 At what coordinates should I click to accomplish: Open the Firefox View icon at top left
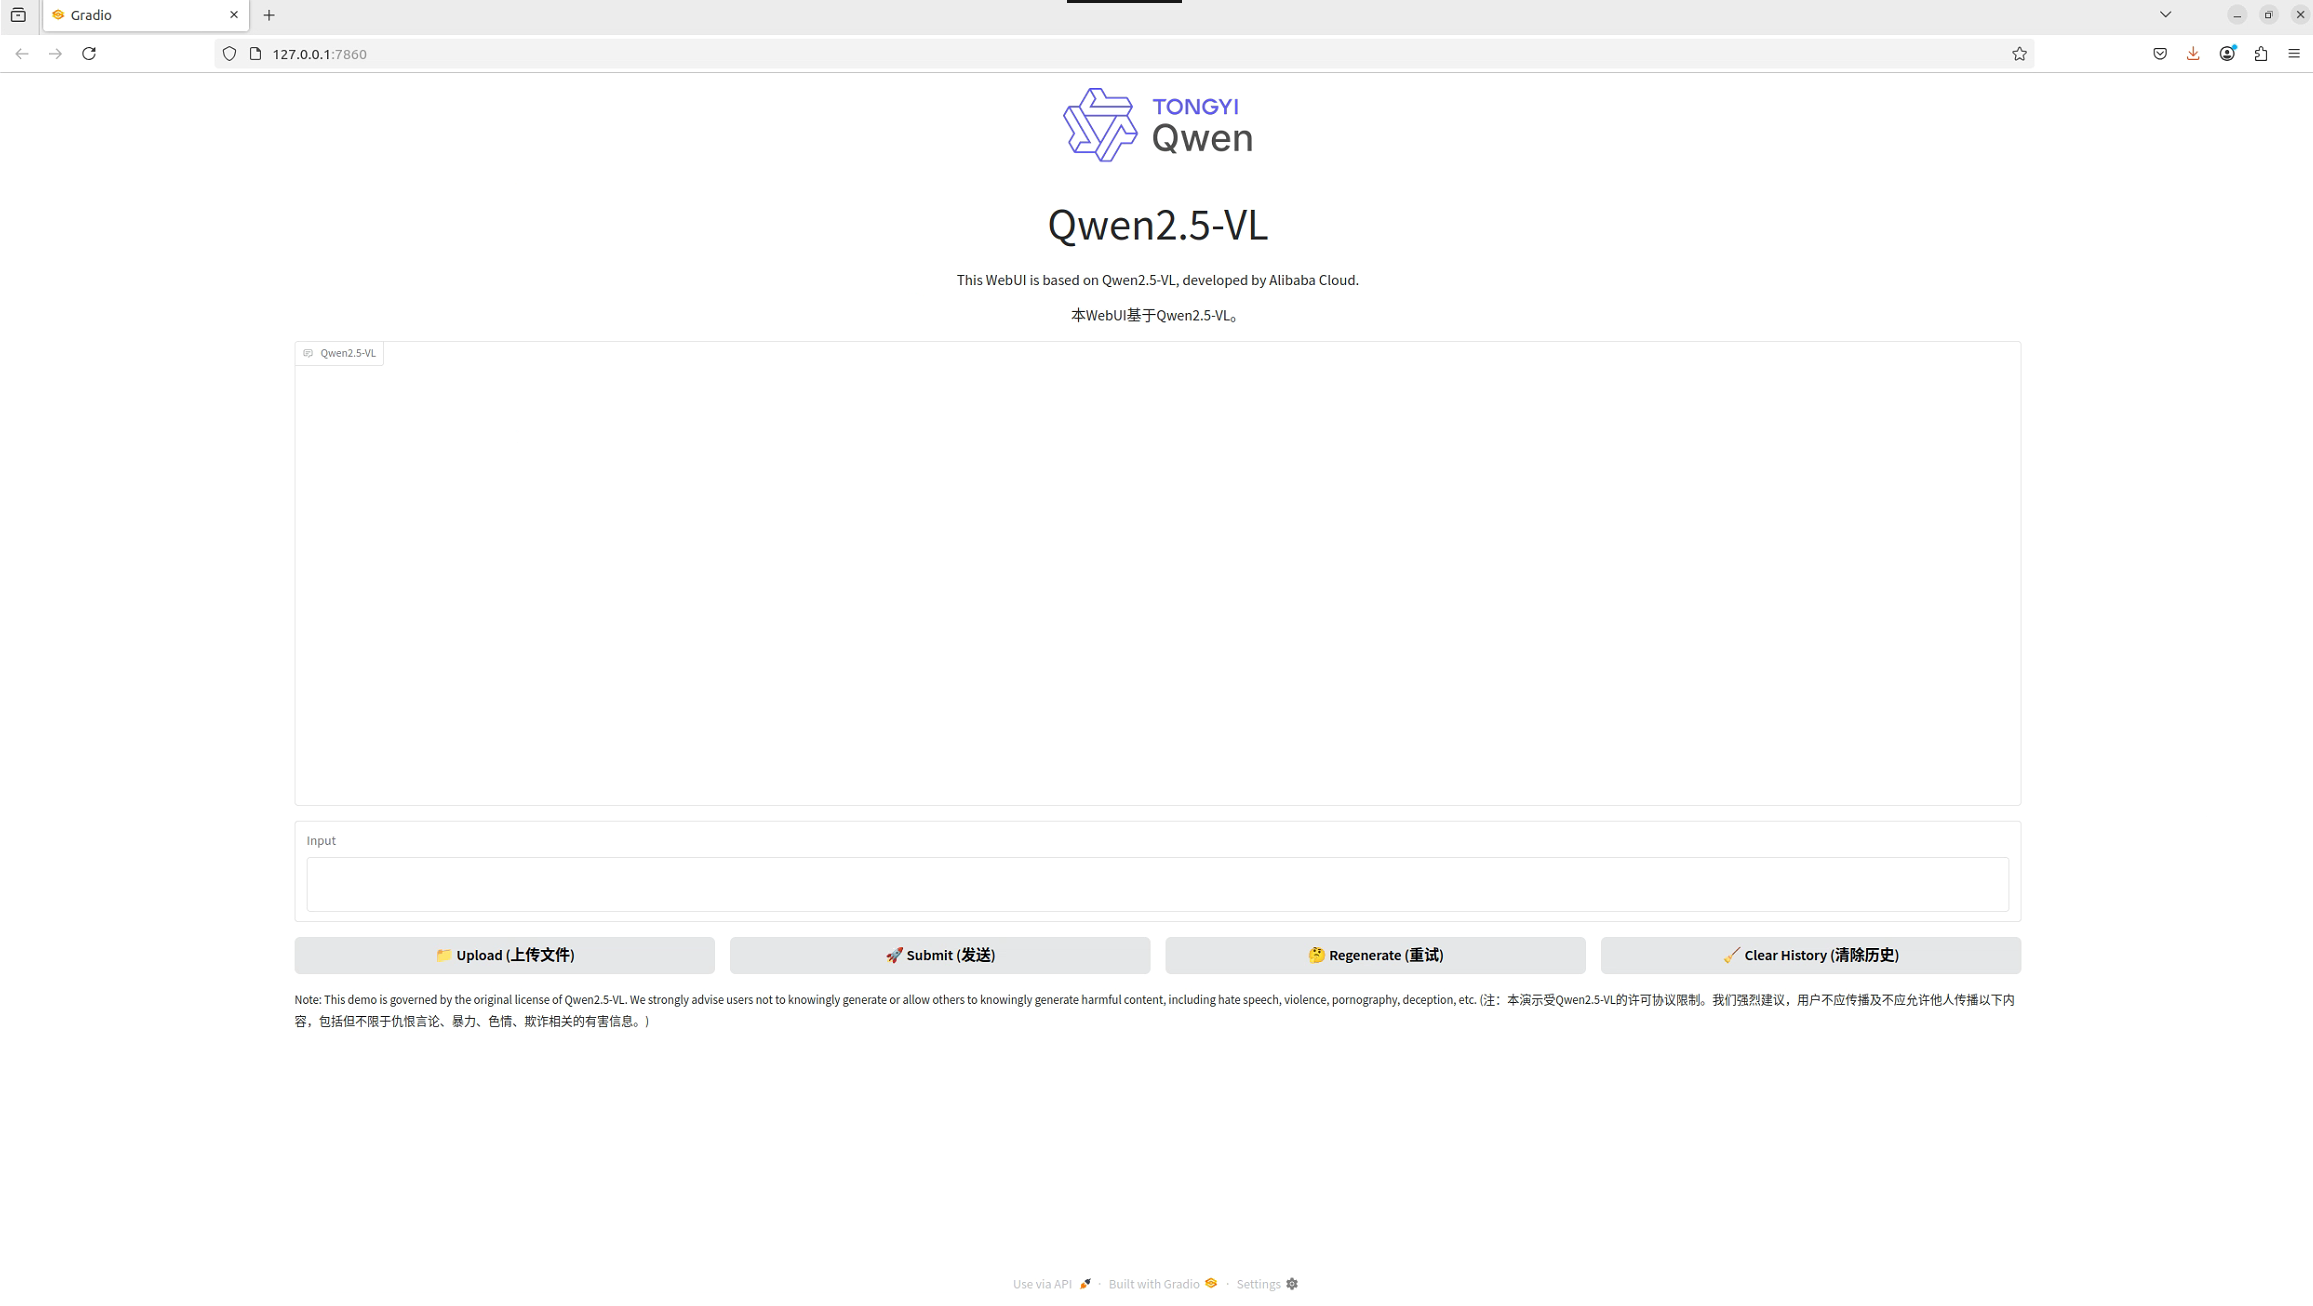[x=18, y=15]
